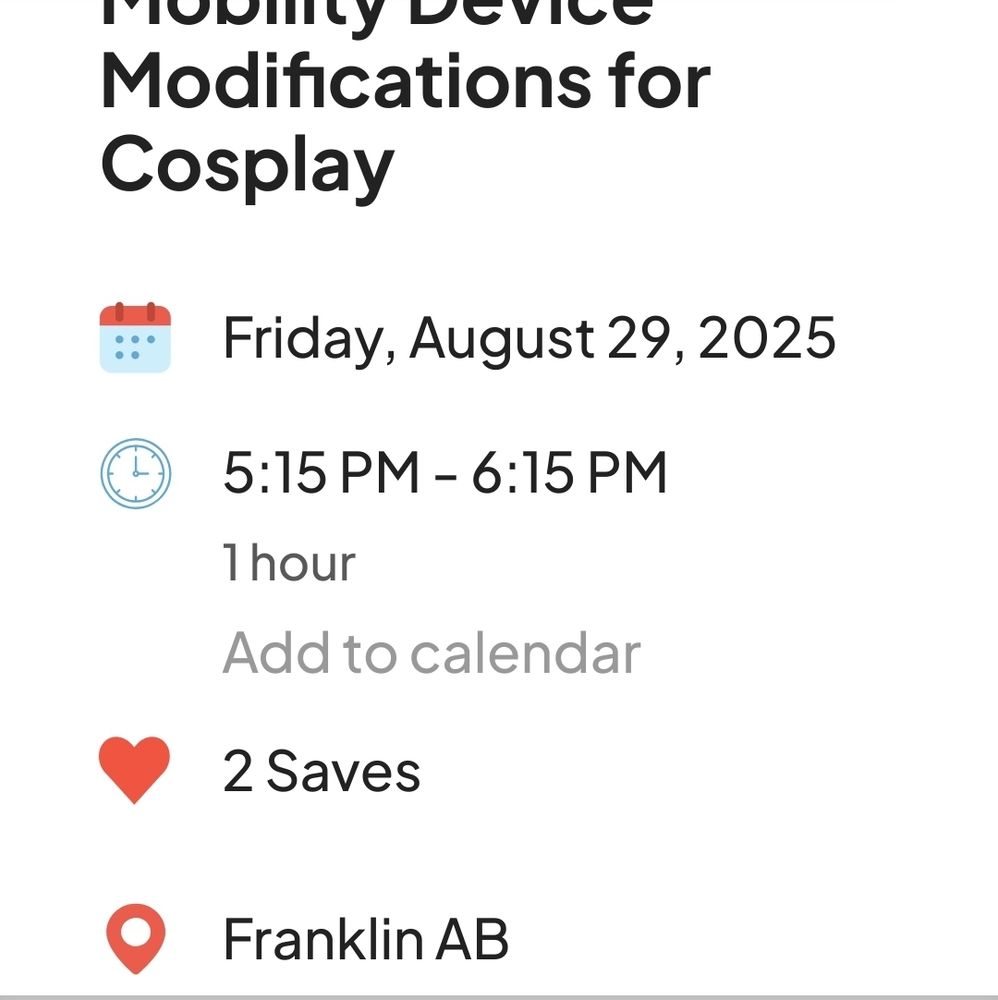
Task: Click the gray divider bar at bottom
Action: [499, 997]
